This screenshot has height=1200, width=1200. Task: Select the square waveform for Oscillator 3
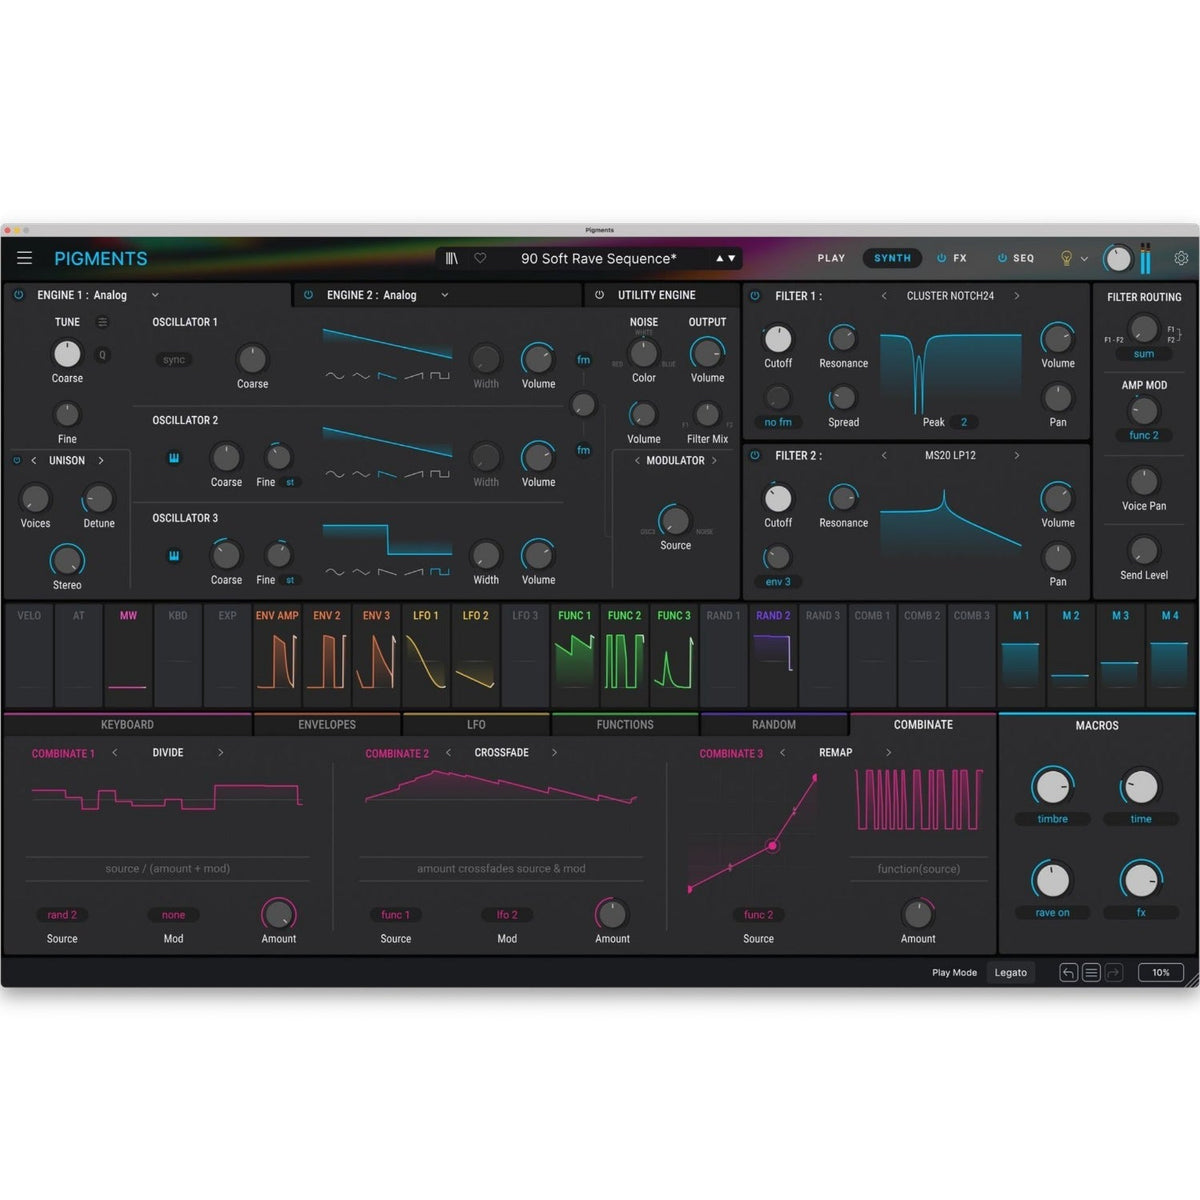440,573
